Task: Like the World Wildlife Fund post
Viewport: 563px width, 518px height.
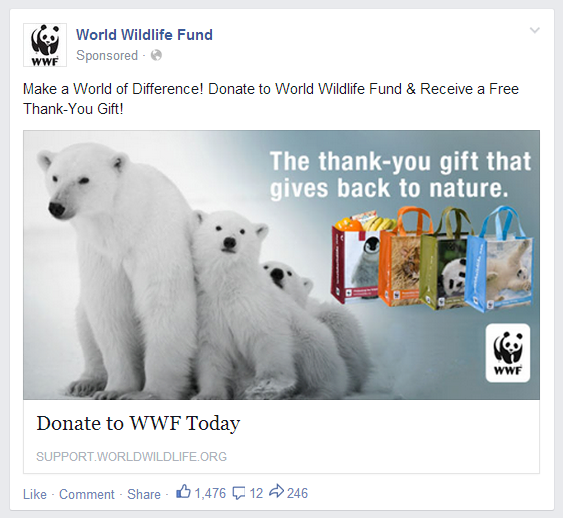Action: pyautogui.click(x=35, y=494)
